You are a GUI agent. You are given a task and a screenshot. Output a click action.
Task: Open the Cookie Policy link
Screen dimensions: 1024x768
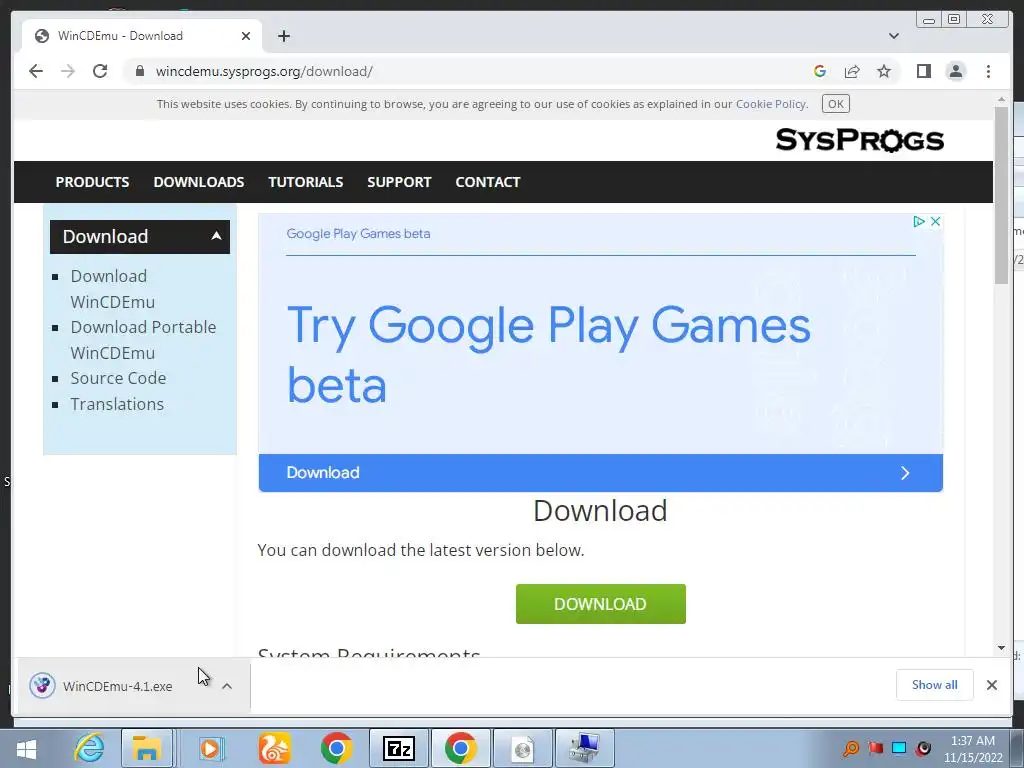[x=771, y=104]
